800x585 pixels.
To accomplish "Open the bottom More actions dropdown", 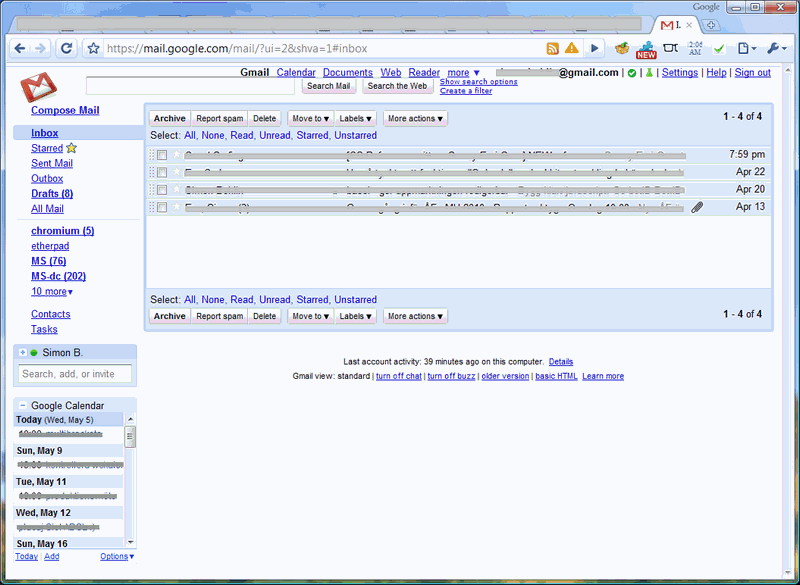I will [x=415, y=316].
